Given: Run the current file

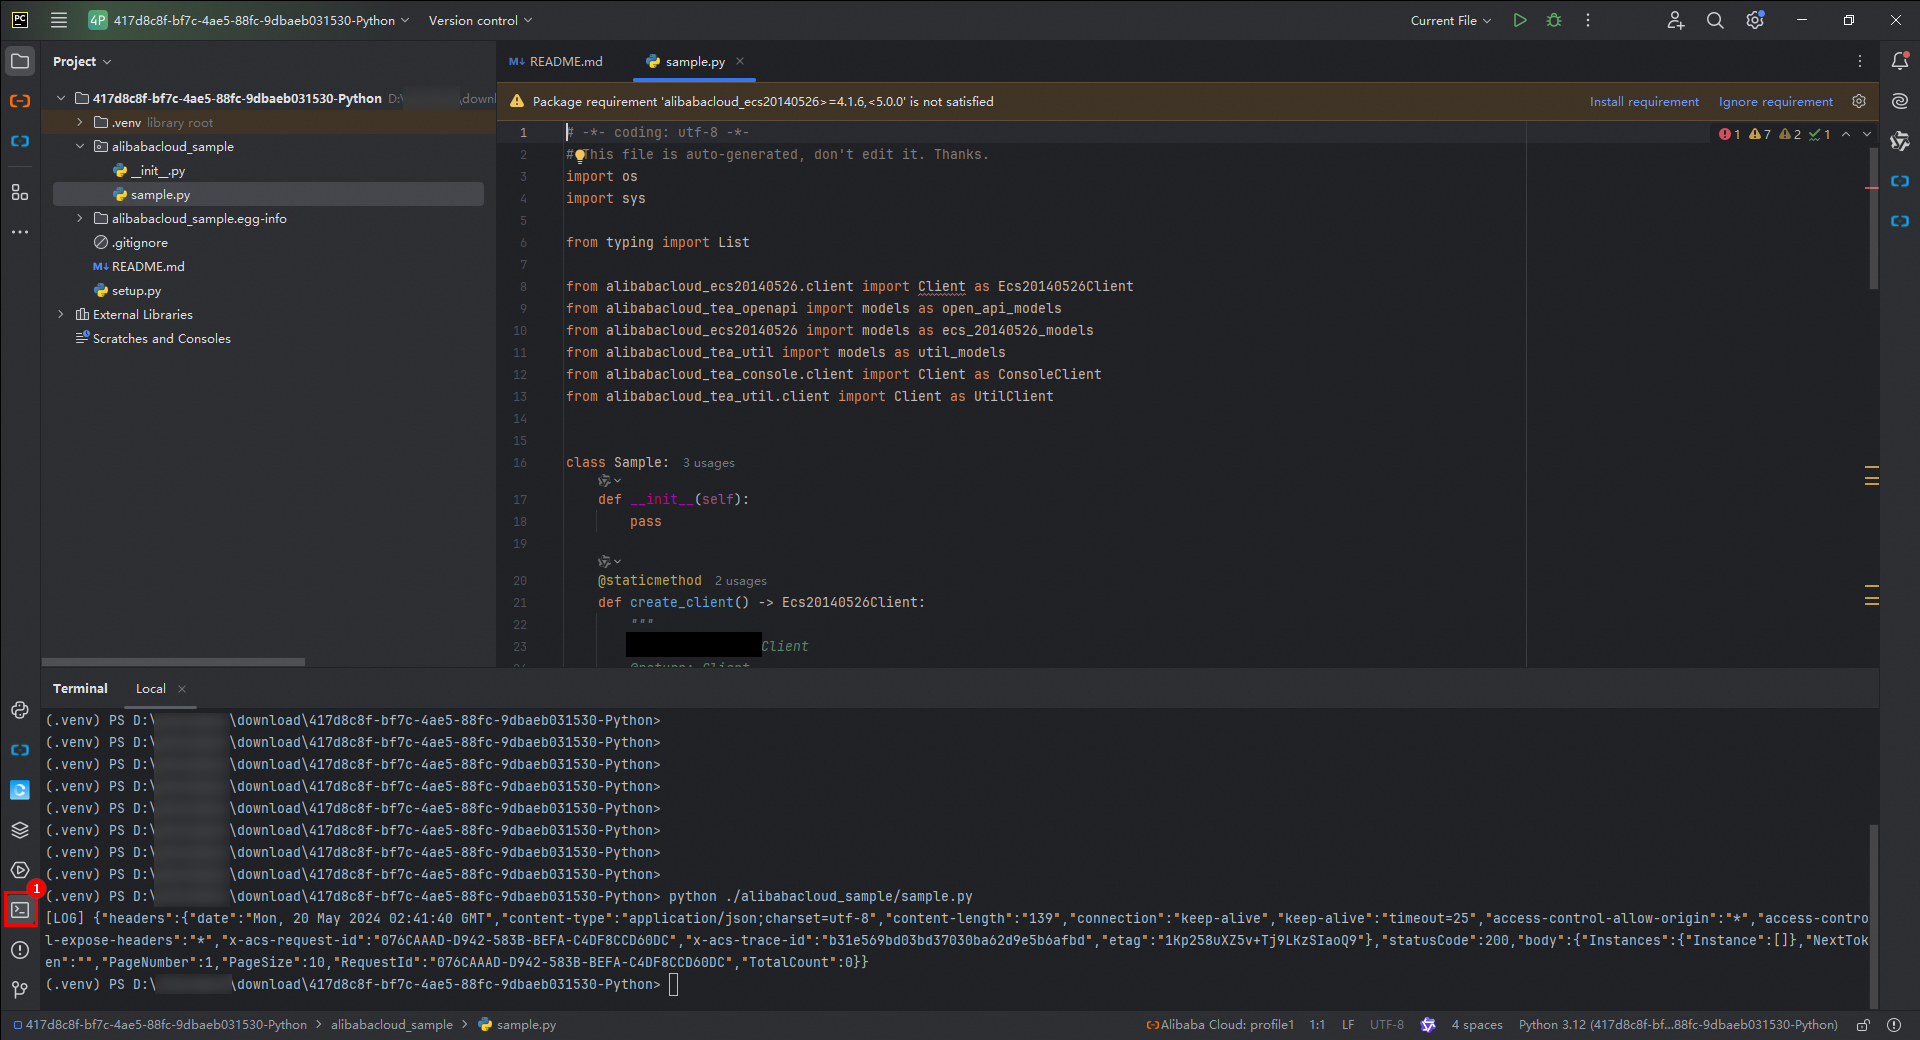Looking at the screenshot, I should [x=1520, y=20].
